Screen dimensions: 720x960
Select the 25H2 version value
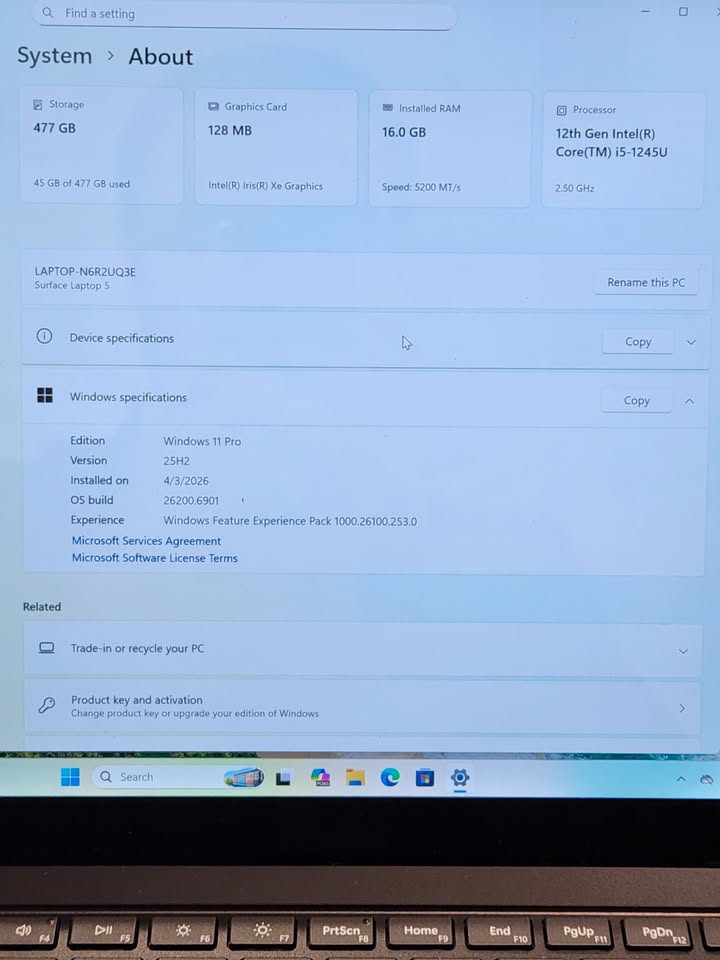tap(176, 461)
